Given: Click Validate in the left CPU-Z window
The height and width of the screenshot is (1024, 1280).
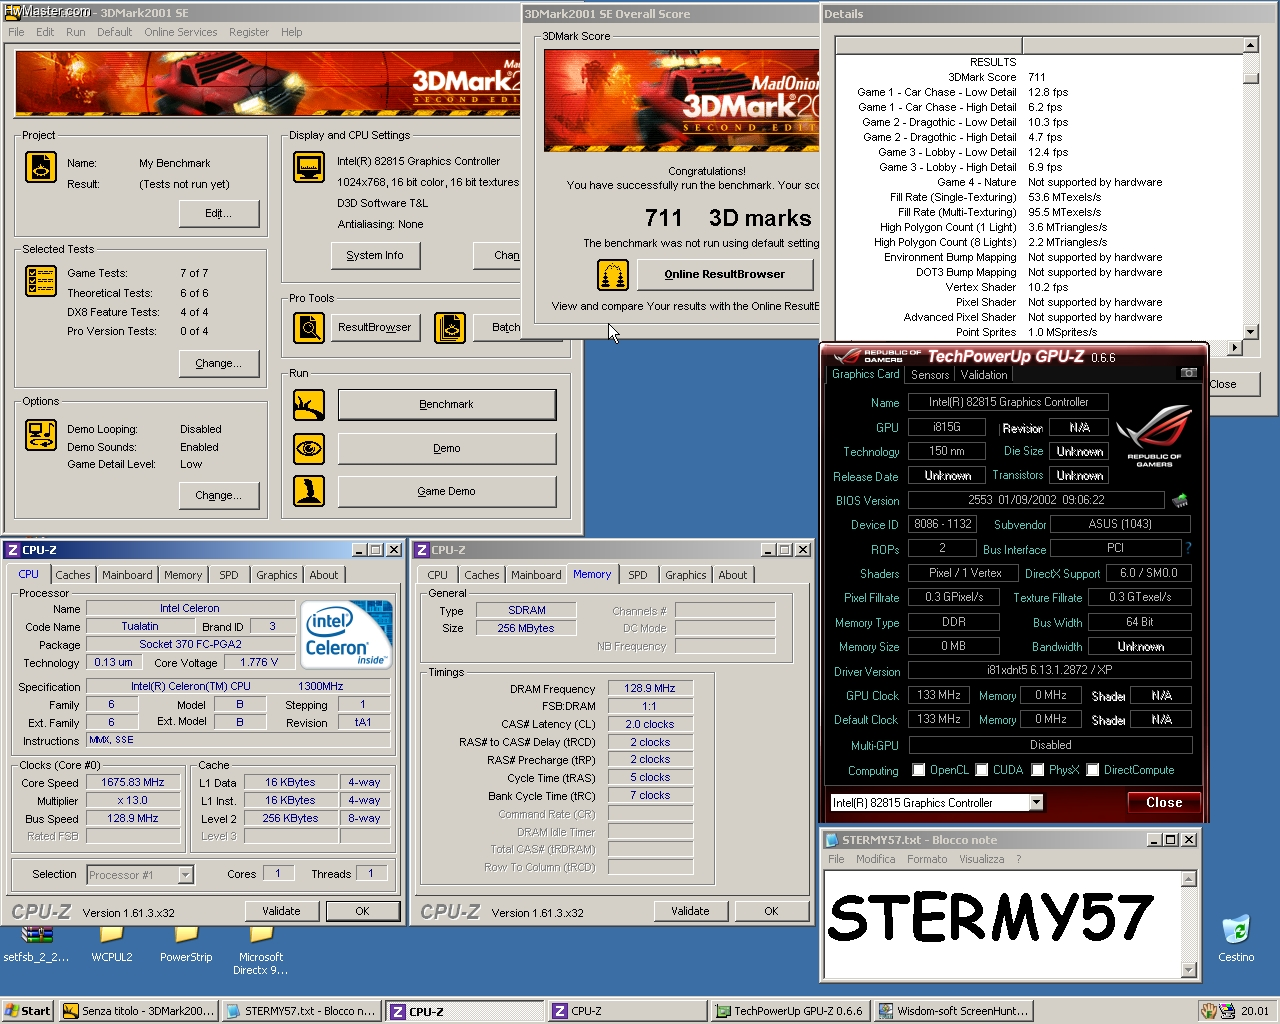Looking at the screenshot, I should 281,911.
